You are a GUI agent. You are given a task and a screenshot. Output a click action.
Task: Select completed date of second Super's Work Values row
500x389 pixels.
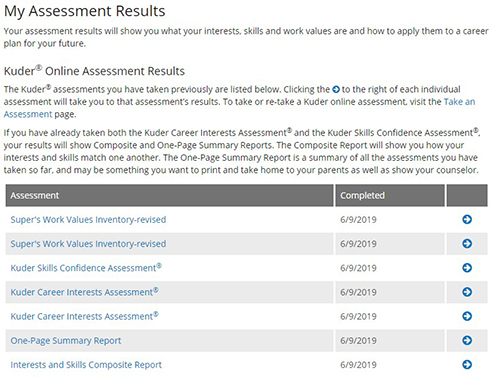[358, 244]
